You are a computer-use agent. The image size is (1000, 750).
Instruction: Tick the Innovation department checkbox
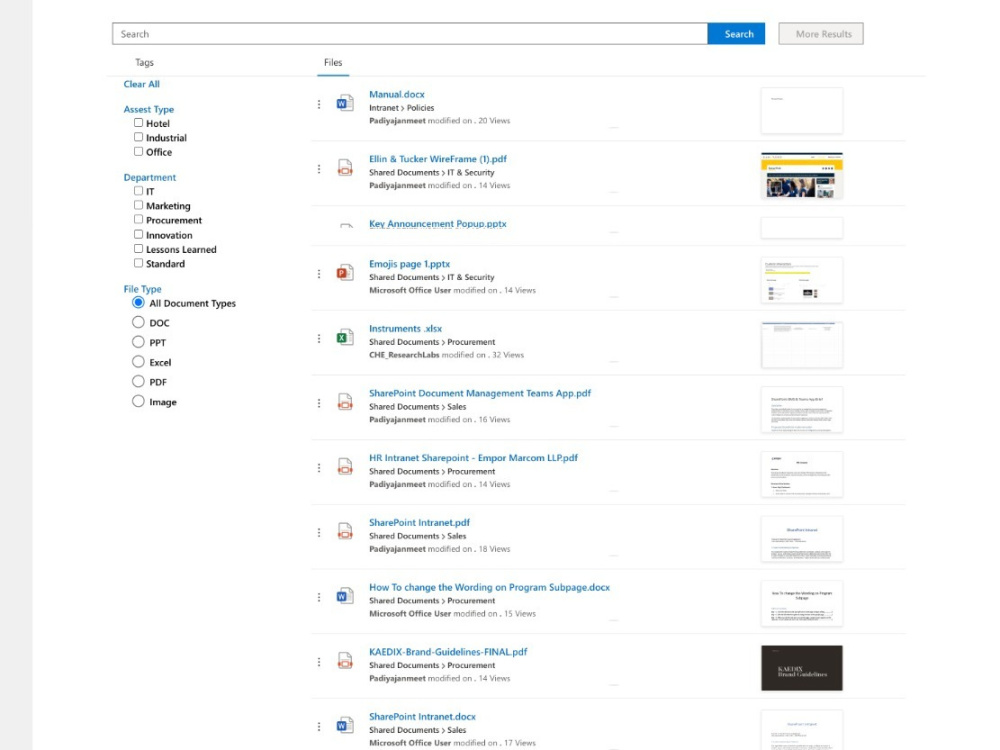(138, 234)
